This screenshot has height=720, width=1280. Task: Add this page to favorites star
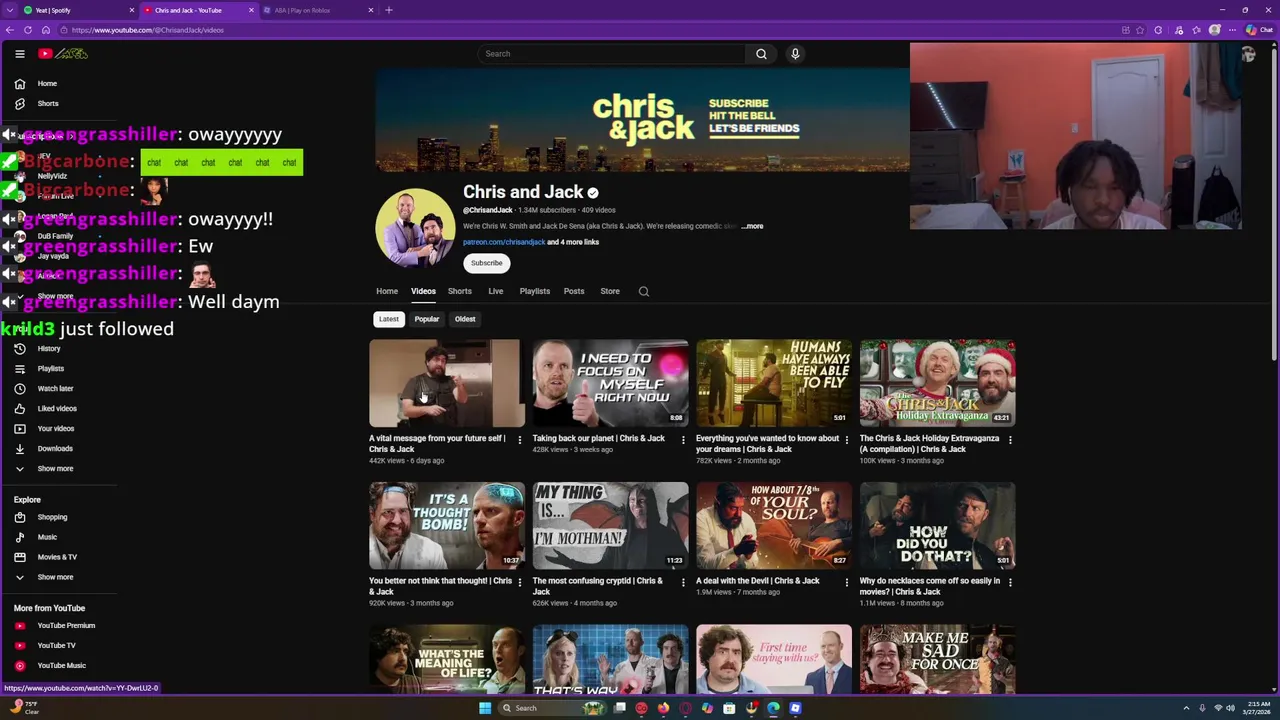pyautogui.click(x=1140, y=30)
